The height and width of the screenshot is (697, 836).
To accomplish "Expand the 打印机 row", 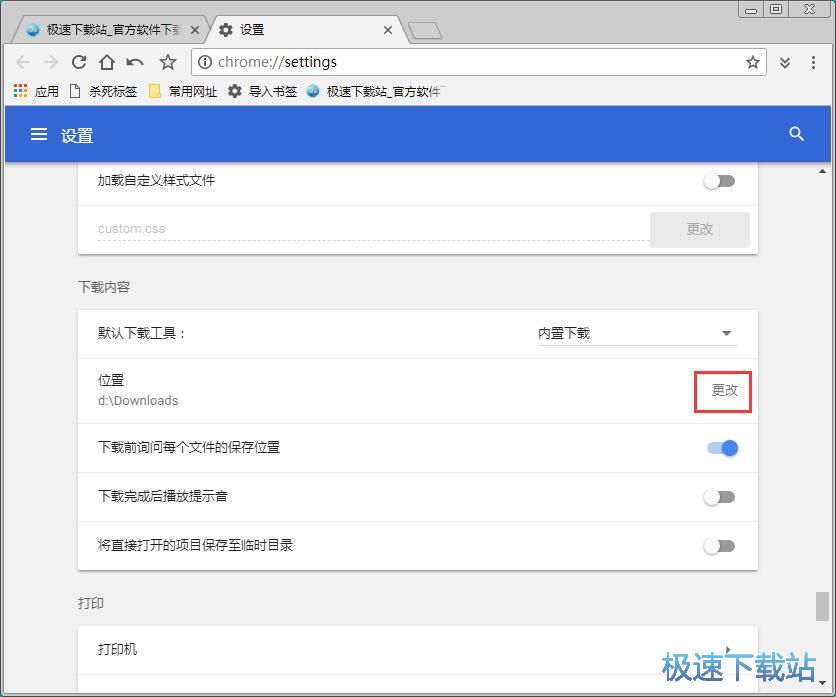I will click(417, 650).
